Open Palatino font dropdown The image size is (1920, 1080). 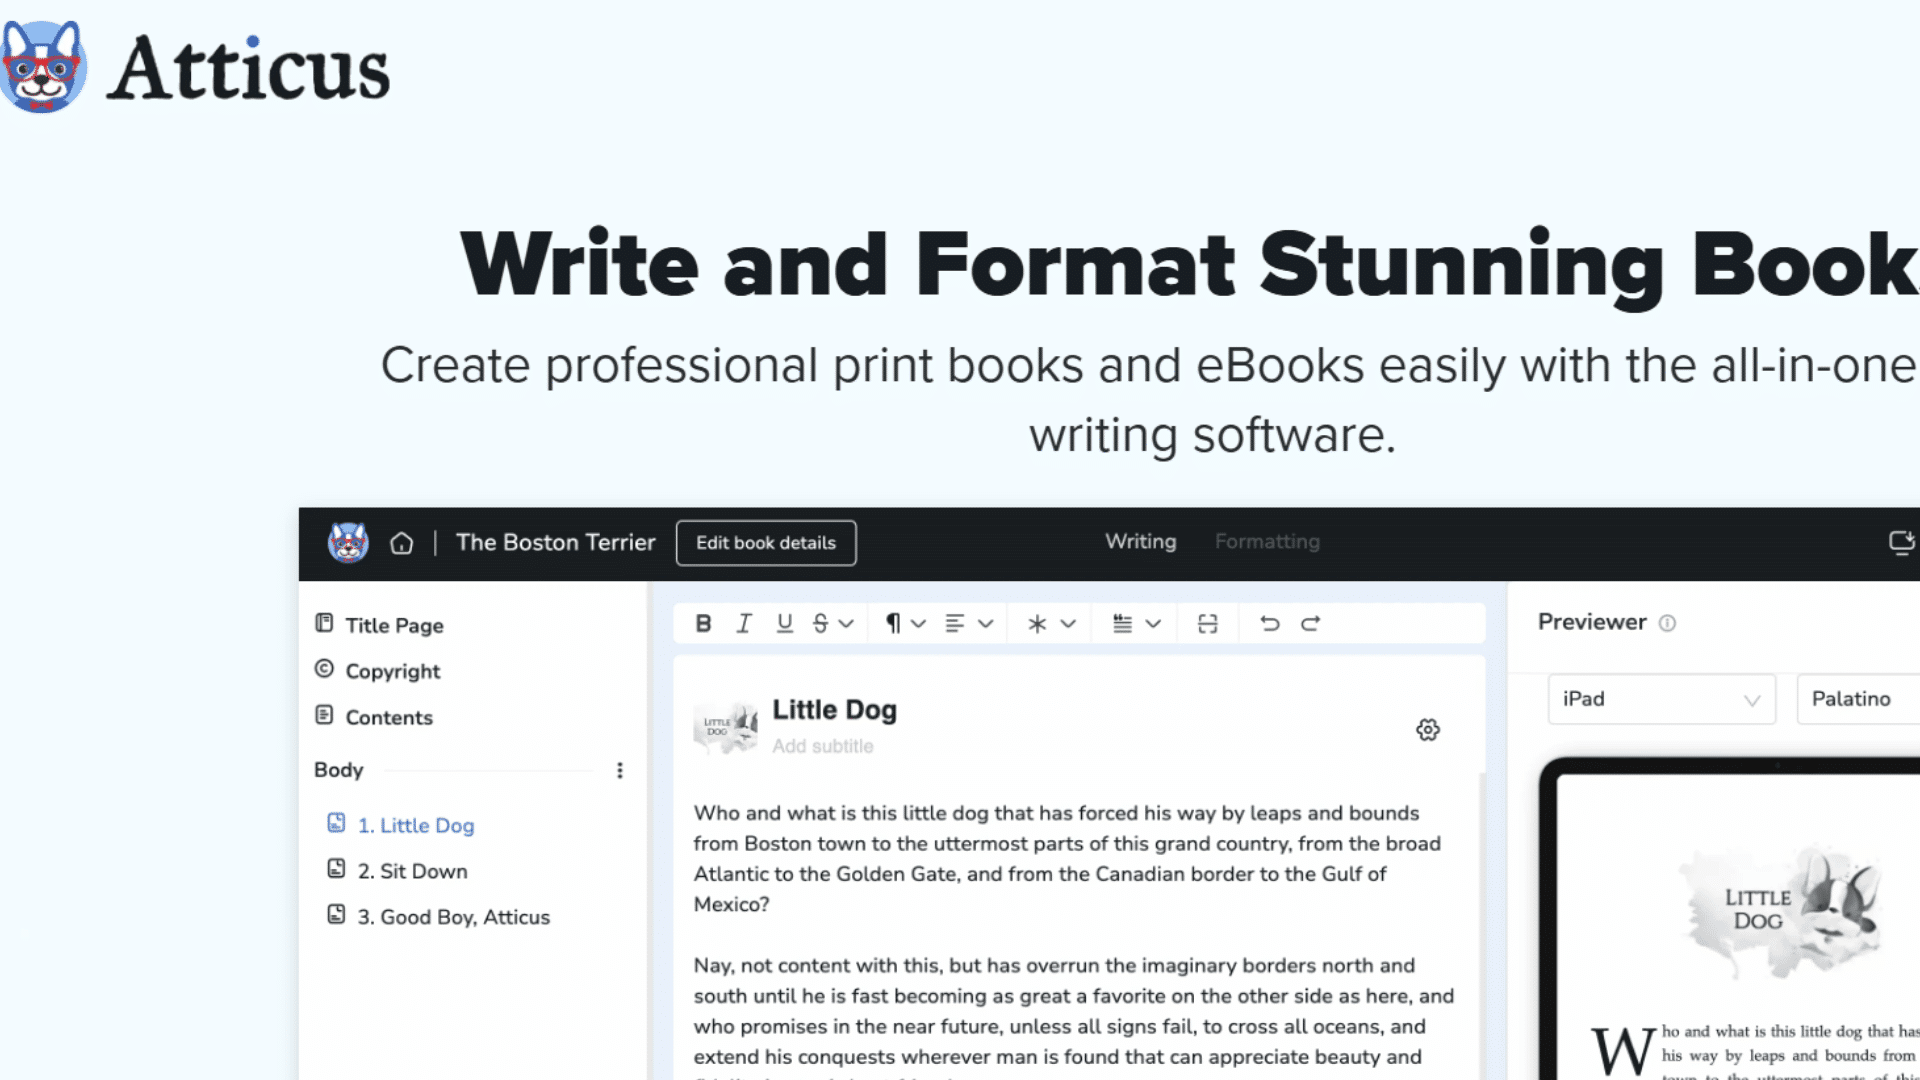click(1858, 699)
